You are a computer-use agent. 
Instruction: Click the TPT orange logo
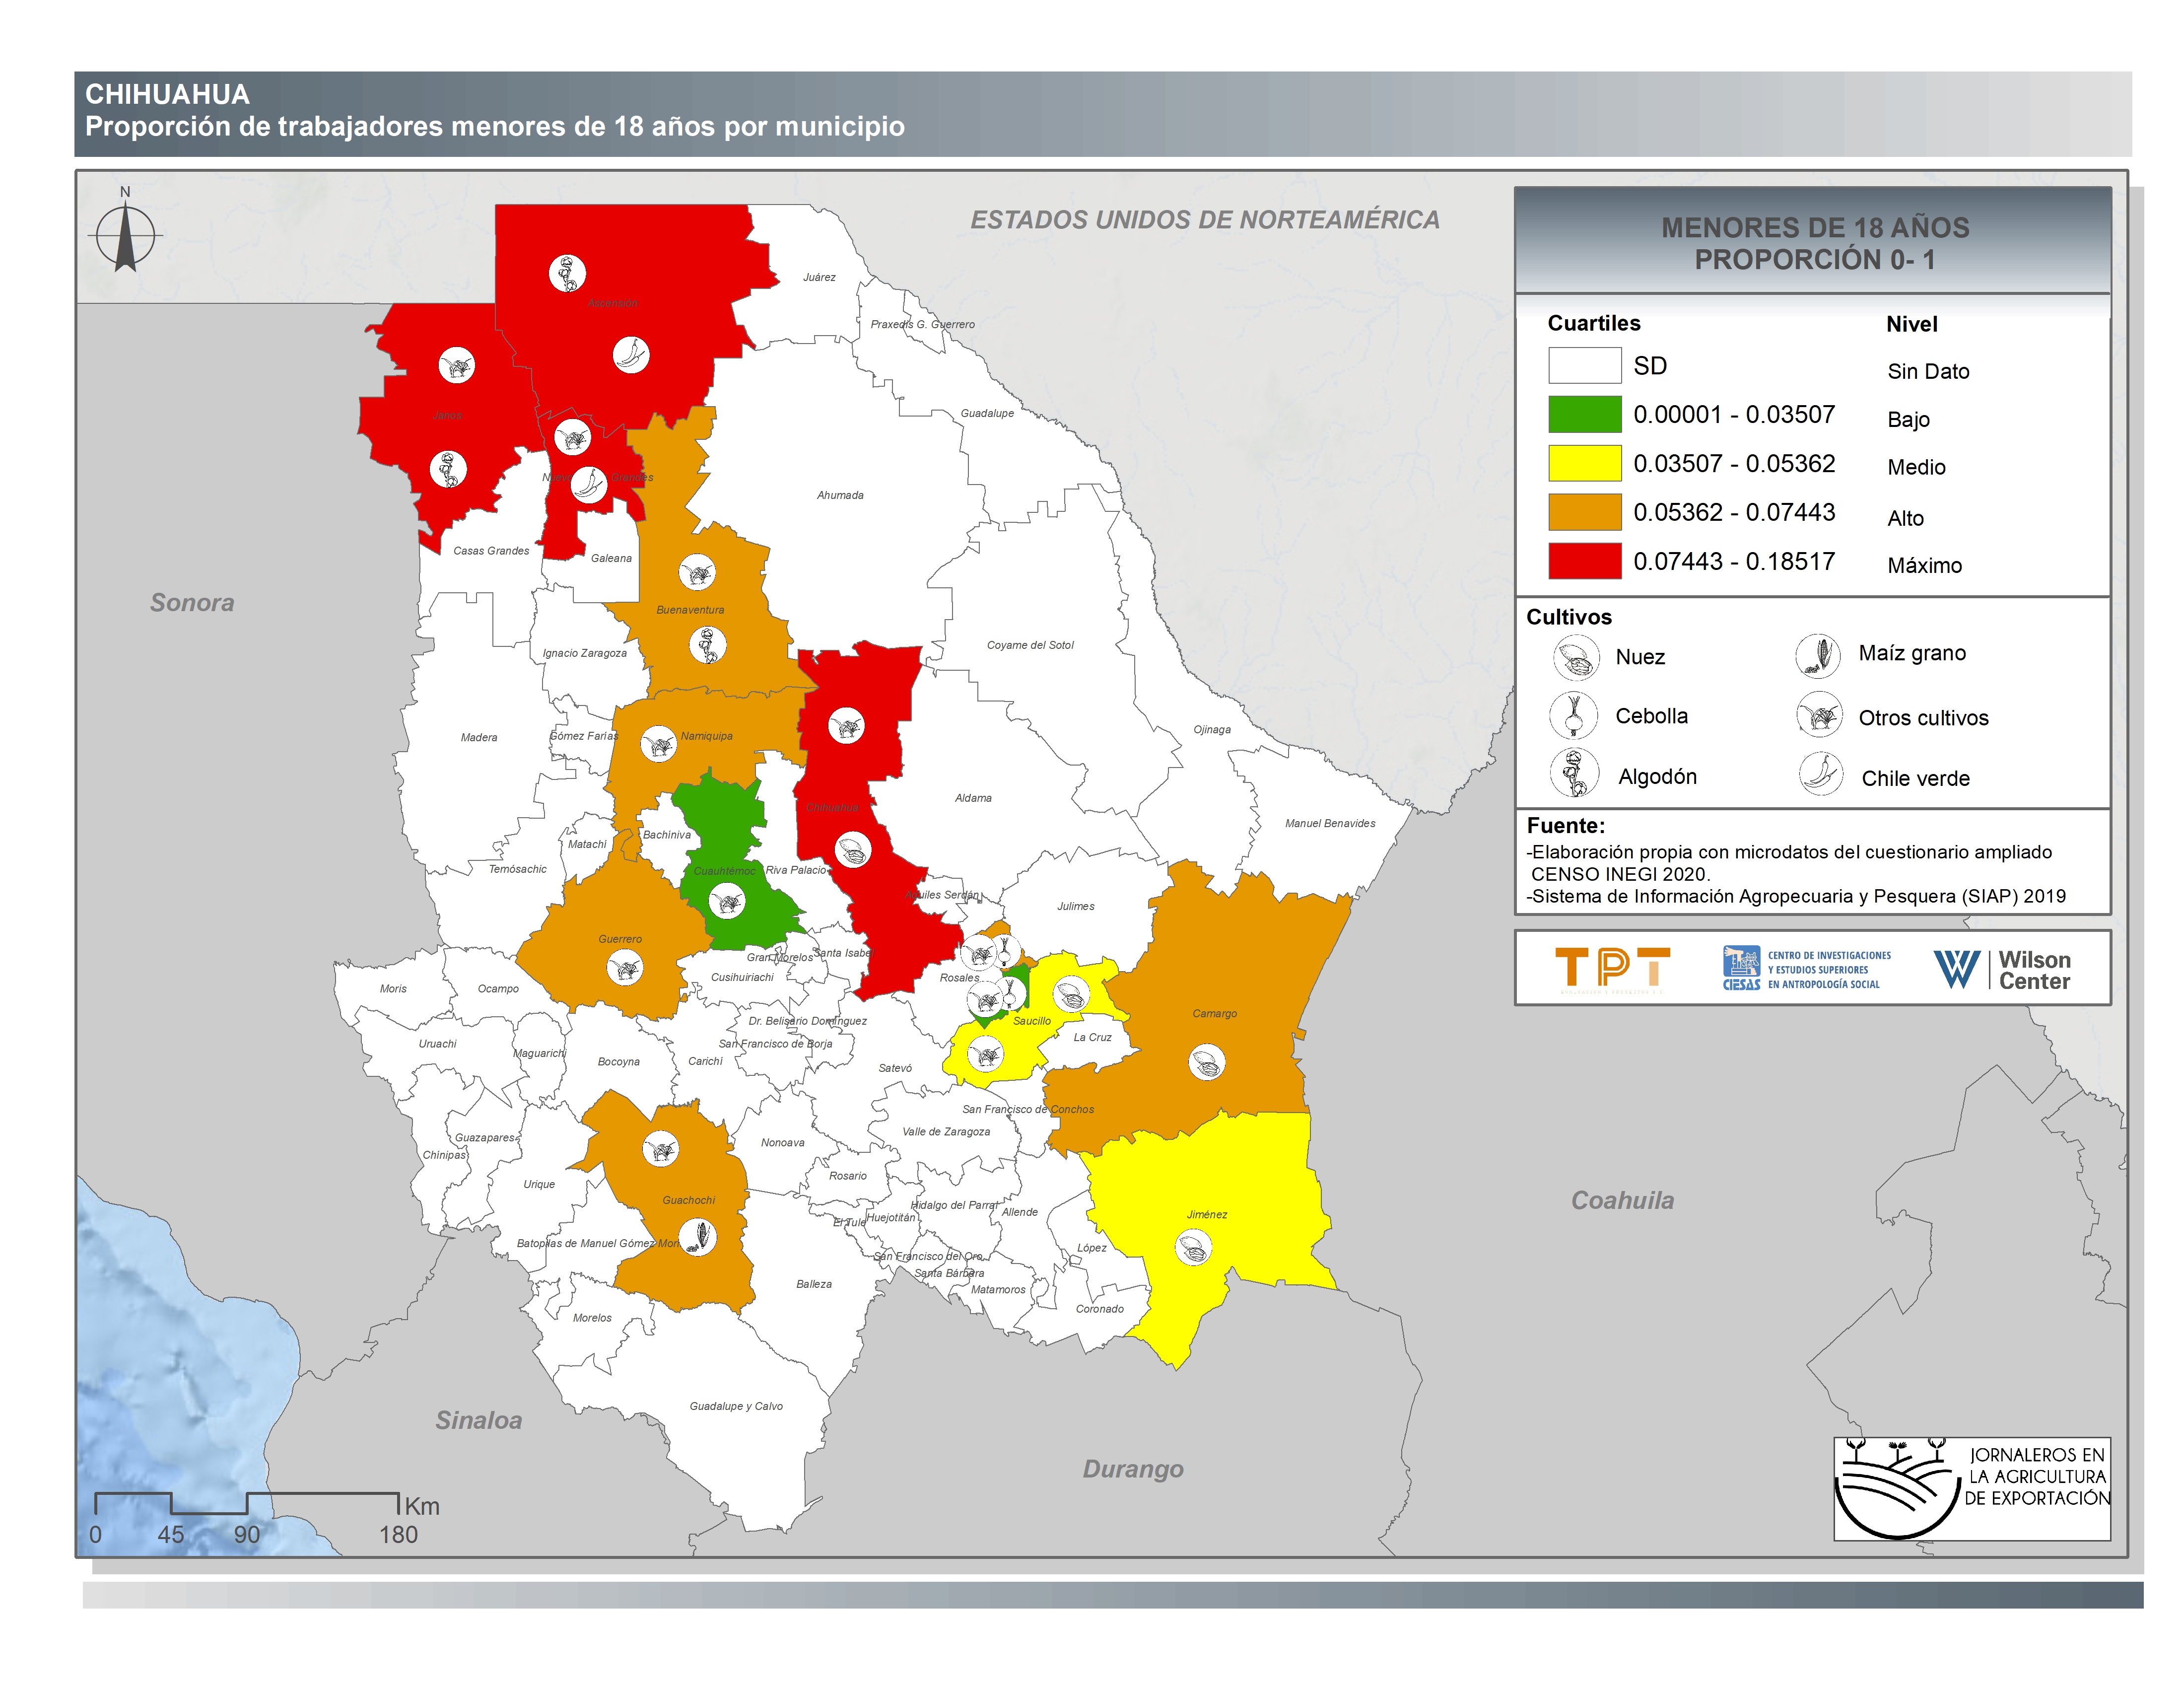[x=1612, y=968]
